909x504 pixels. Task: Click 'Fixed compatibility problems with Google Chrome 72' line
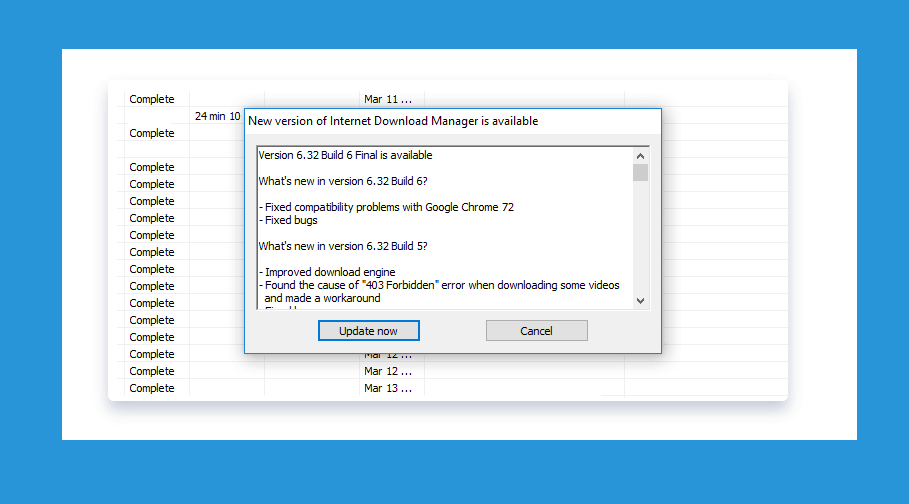coord(386,207)
